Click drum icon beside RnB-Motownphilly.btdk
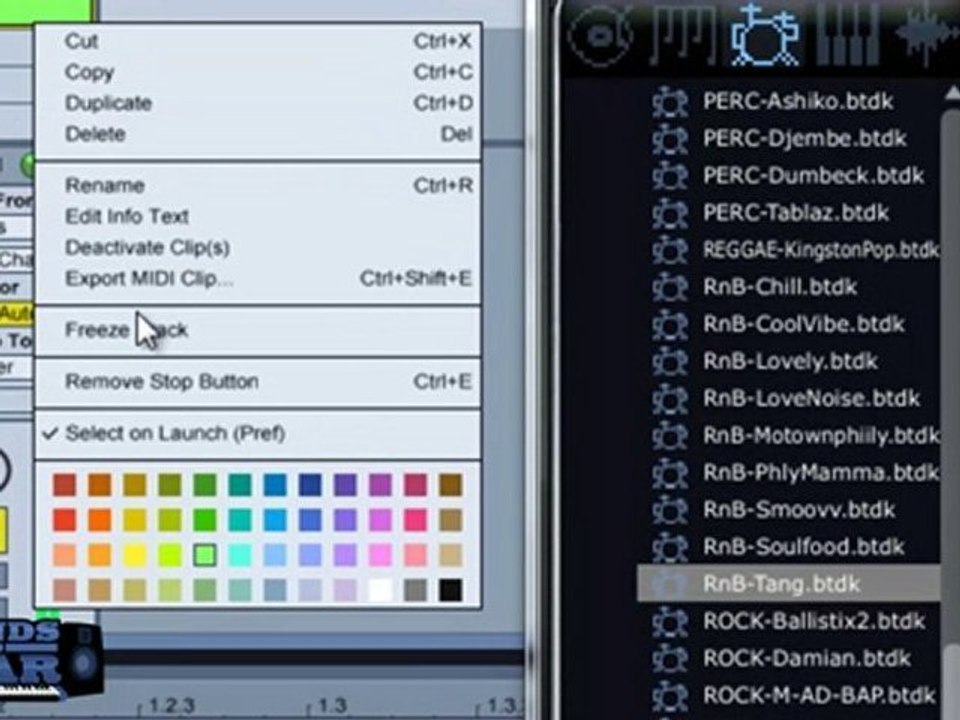The image size is (960, 720). tap(670, 436)
